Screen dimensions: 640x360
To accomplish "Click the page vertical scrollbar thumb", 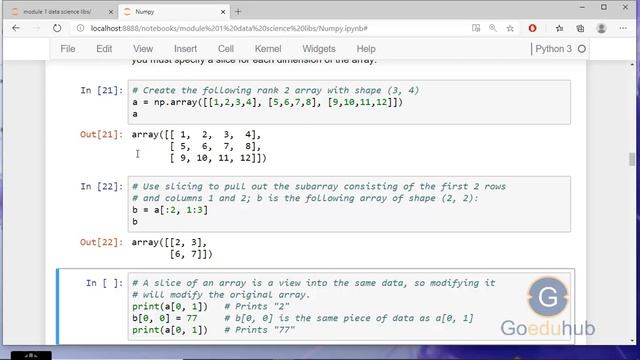I will pos(632,159).
